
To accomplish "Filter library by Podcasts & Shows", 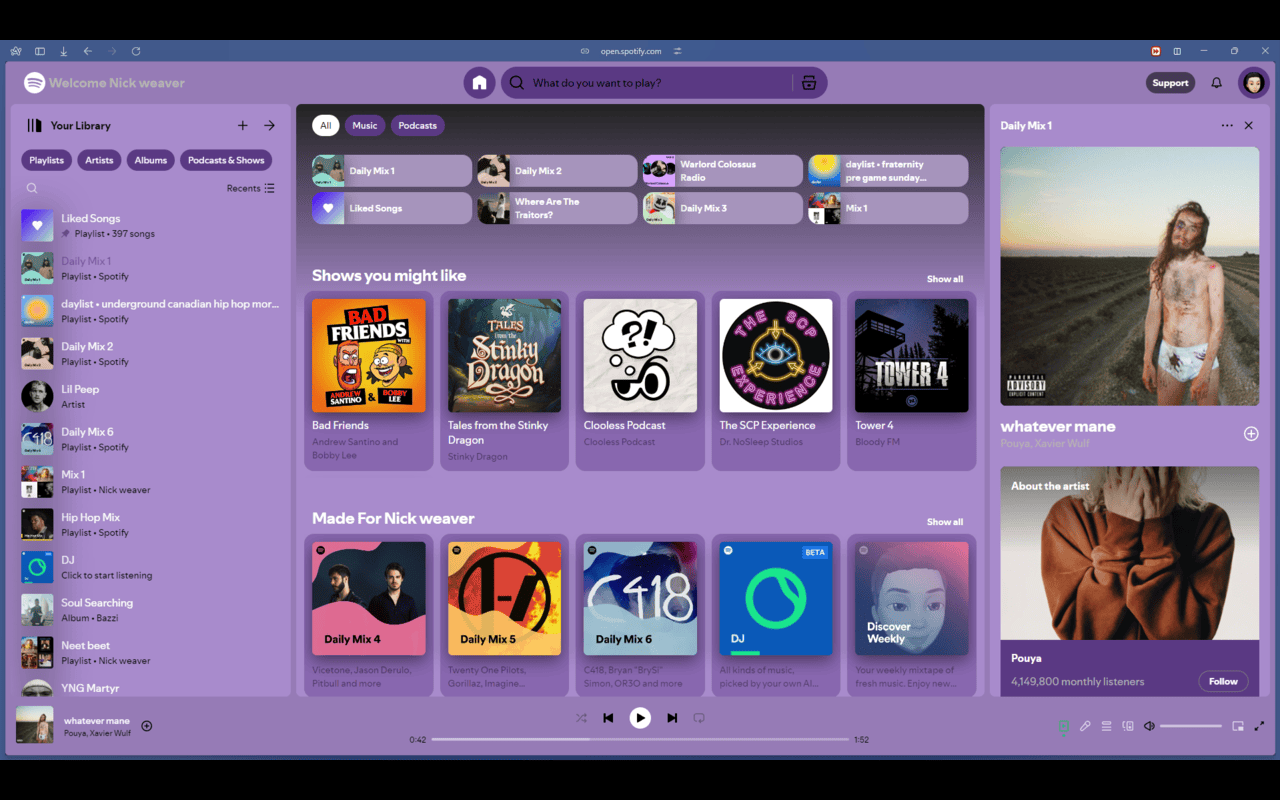I will [x=226, y=160].
